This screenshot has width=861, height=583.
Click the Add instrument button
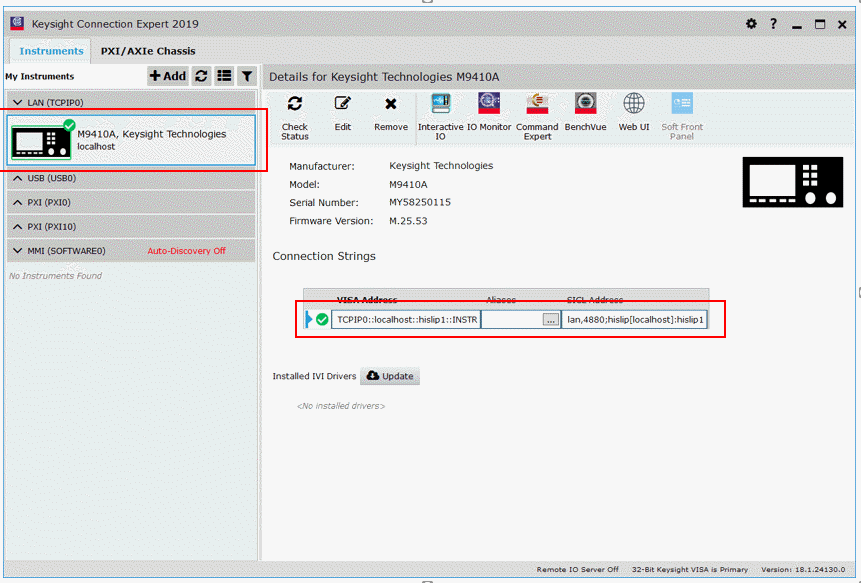tap(168, 76)
